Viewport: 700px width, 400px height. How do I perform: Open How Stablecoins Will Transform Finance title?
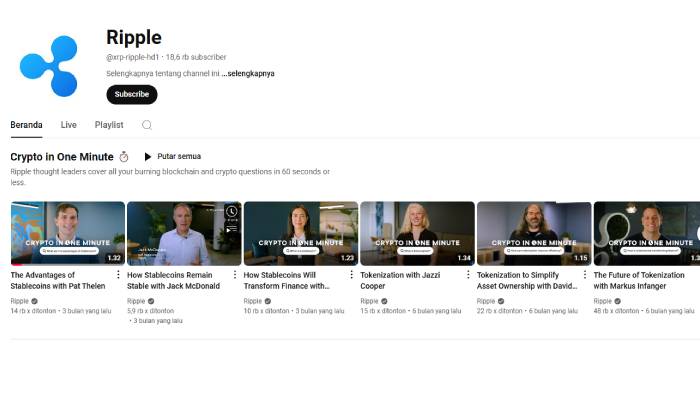[287, 280]
